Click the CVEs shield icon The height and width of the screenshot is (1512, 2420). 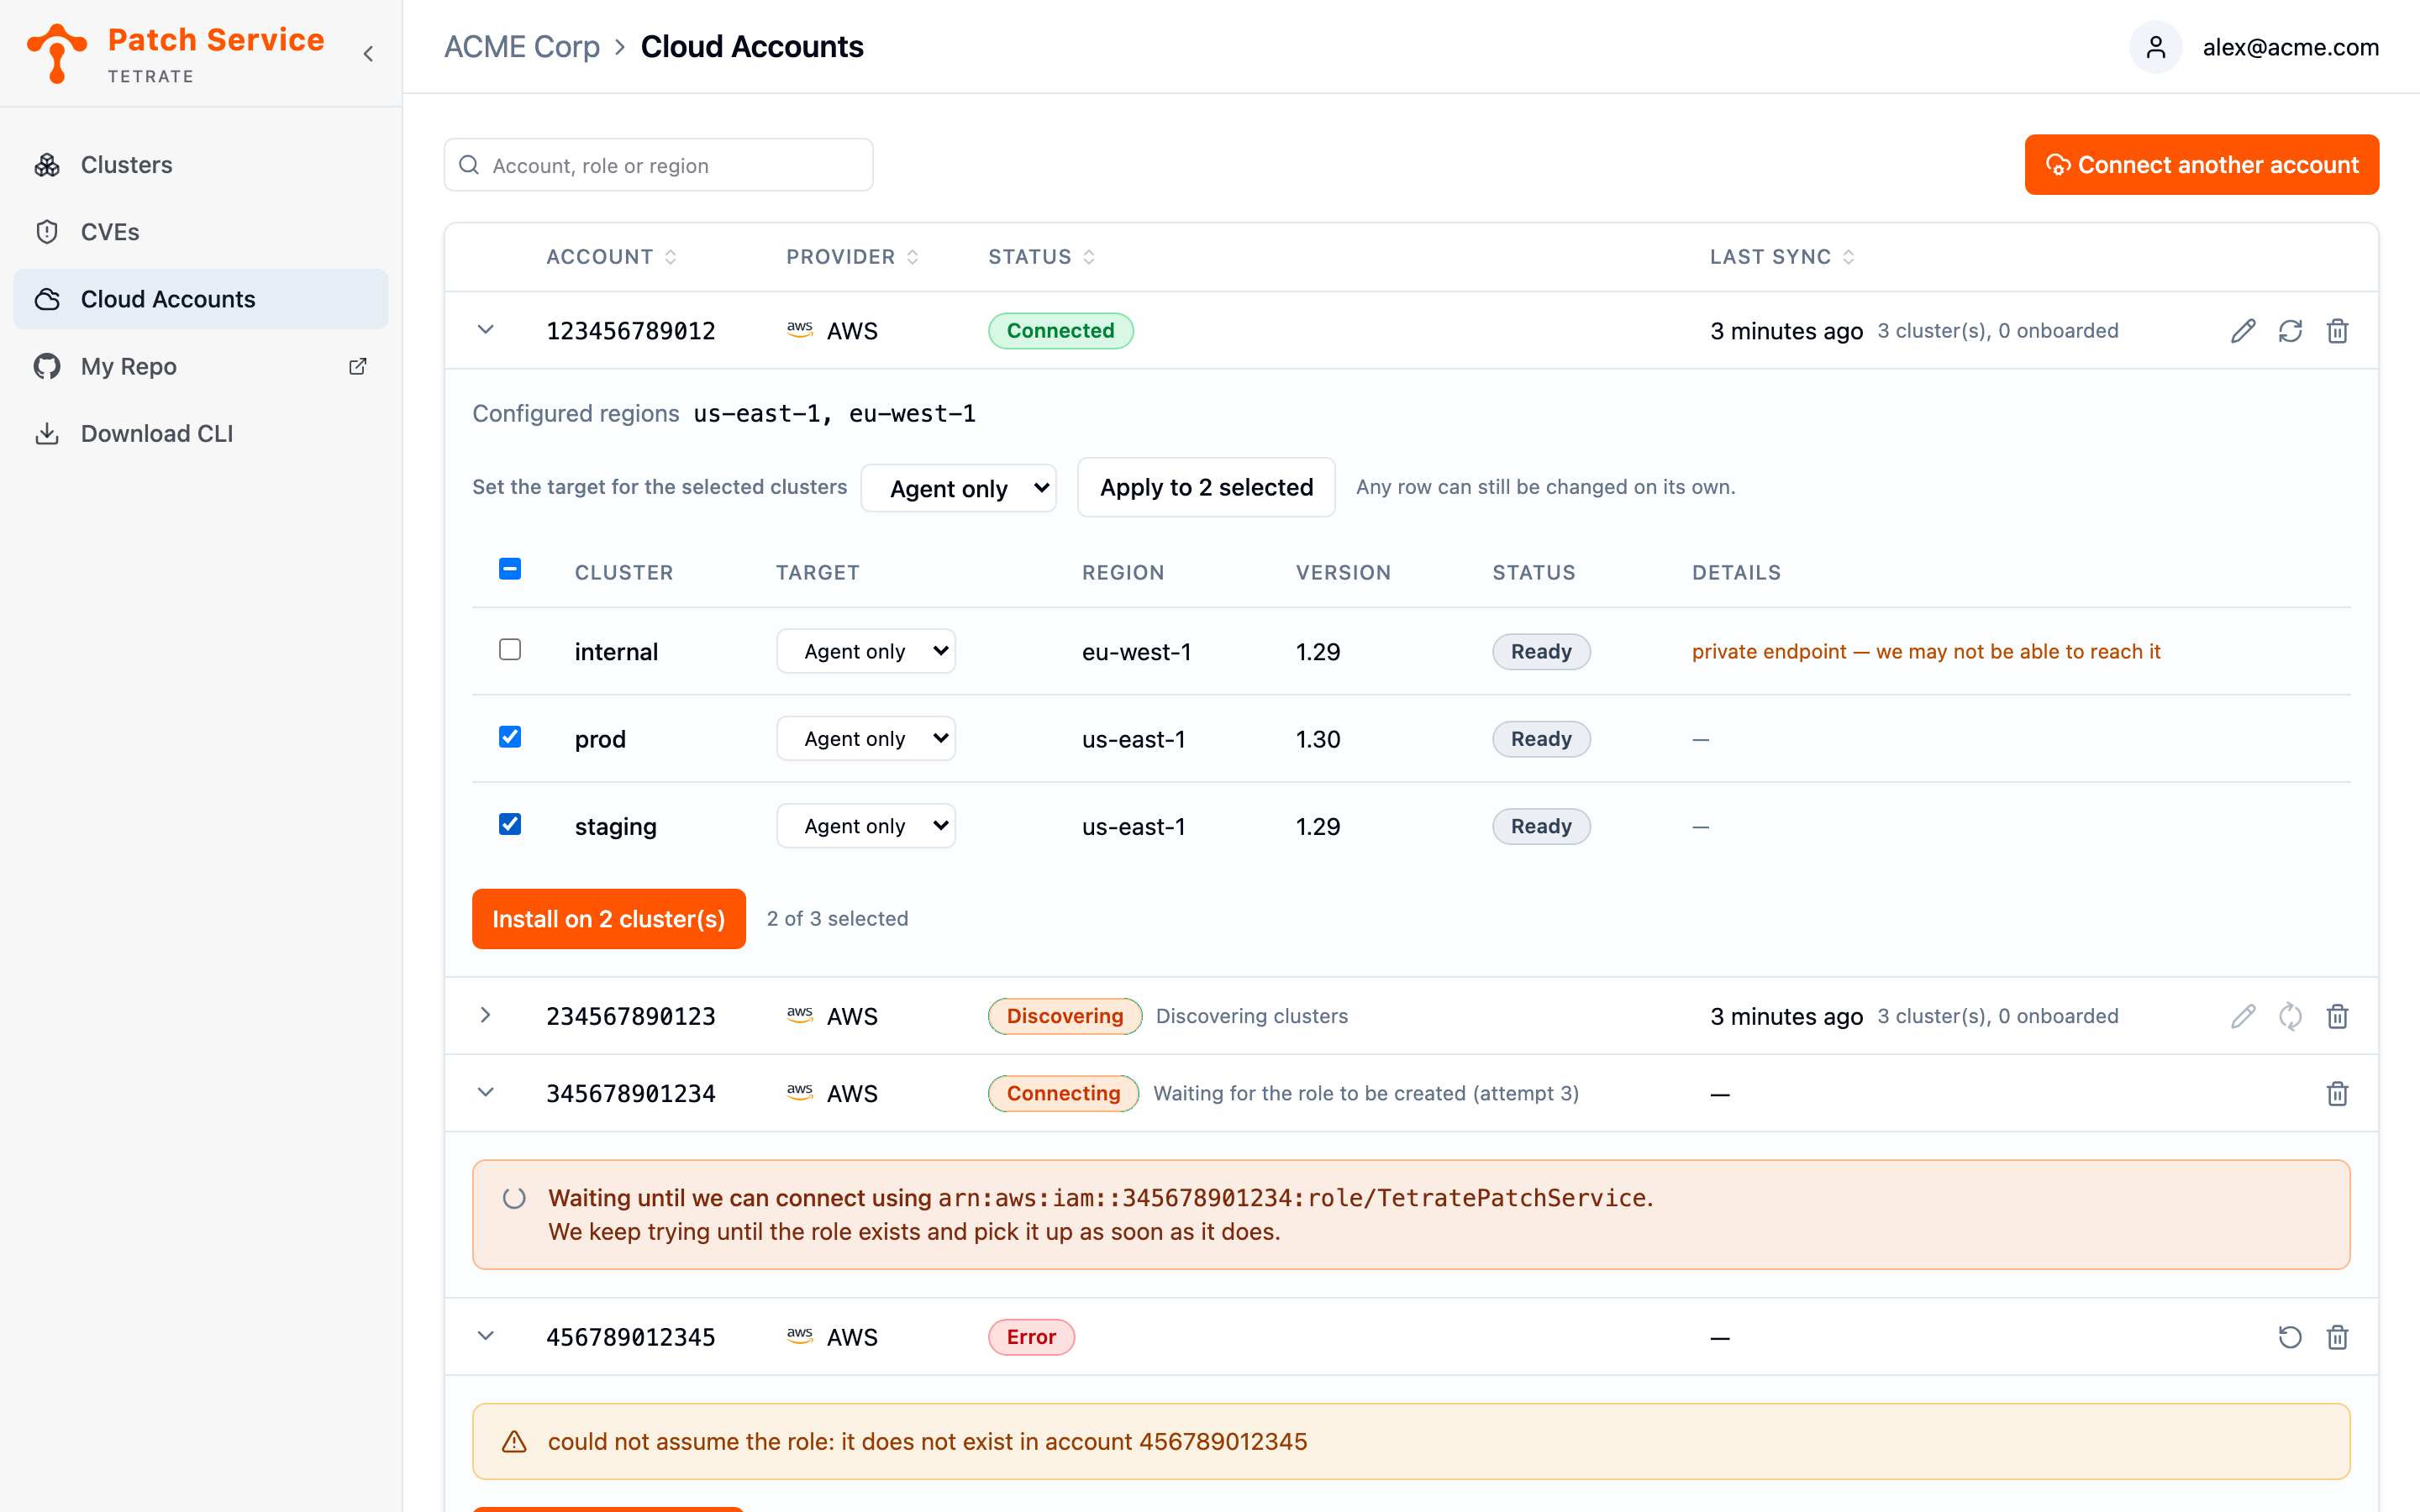point(47,232)
